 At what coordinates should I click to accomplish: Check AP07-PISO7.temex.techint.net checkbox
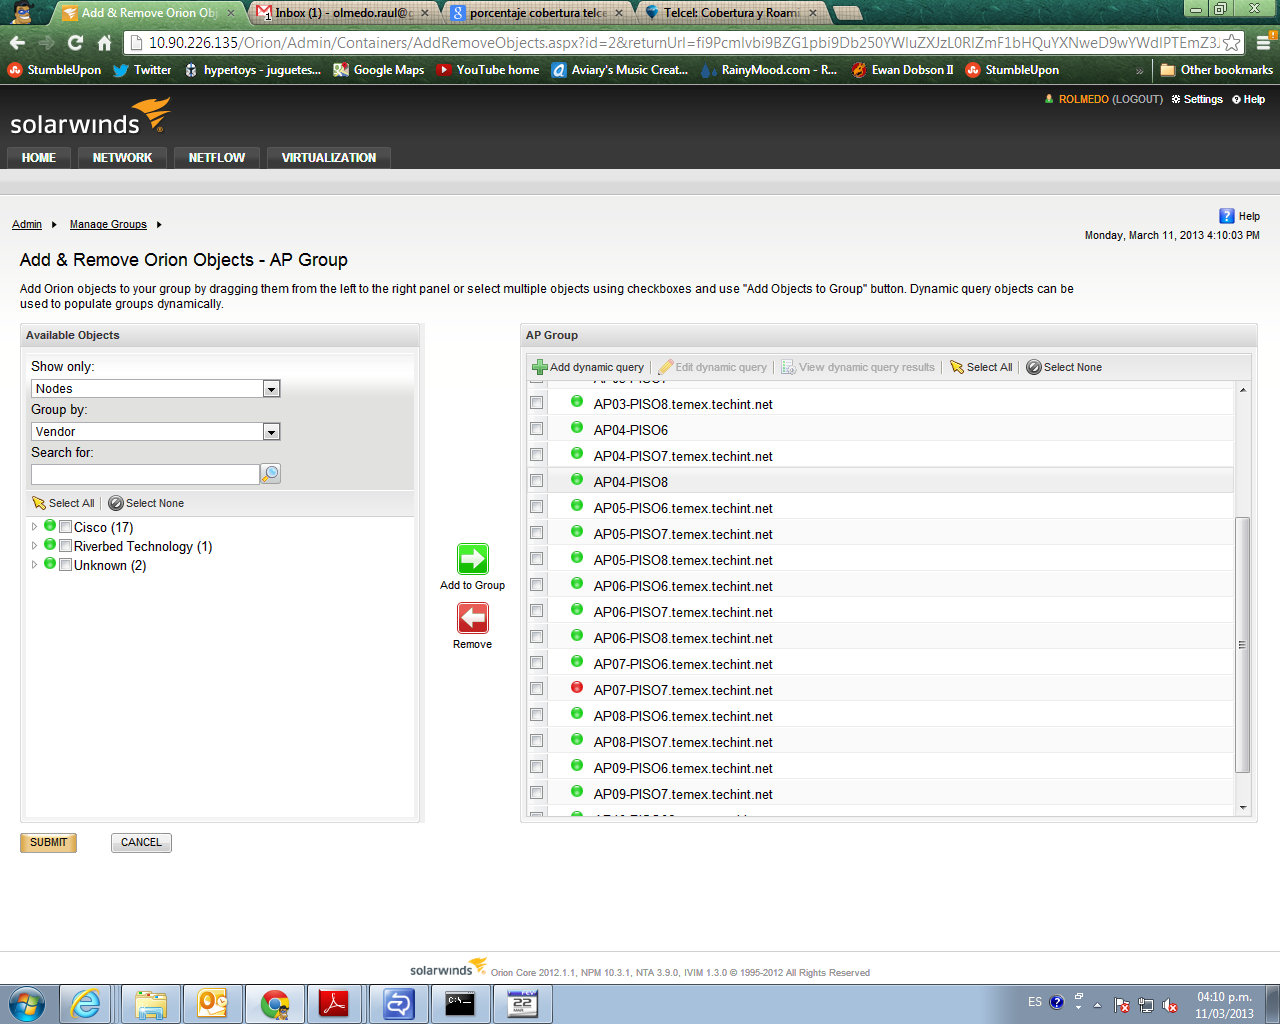[537, 689]
